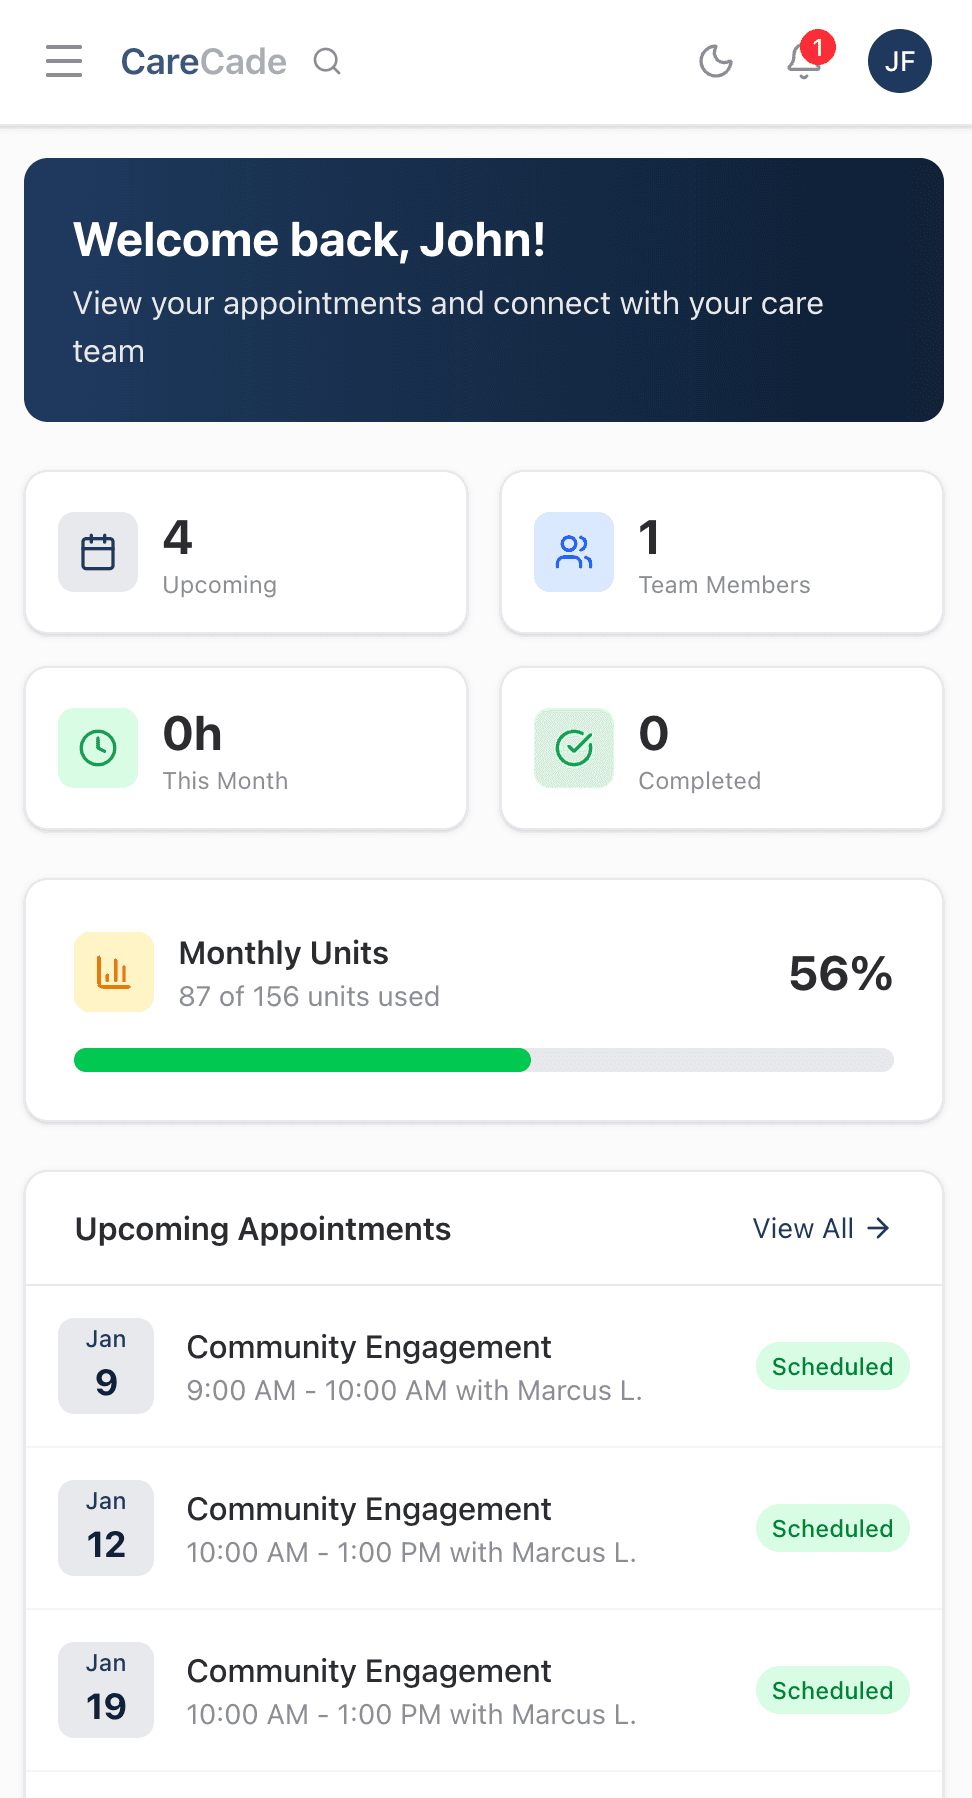Click the Monthly Units progress bar
Screen dimensions: 972x1798
tap(484, 1060)
